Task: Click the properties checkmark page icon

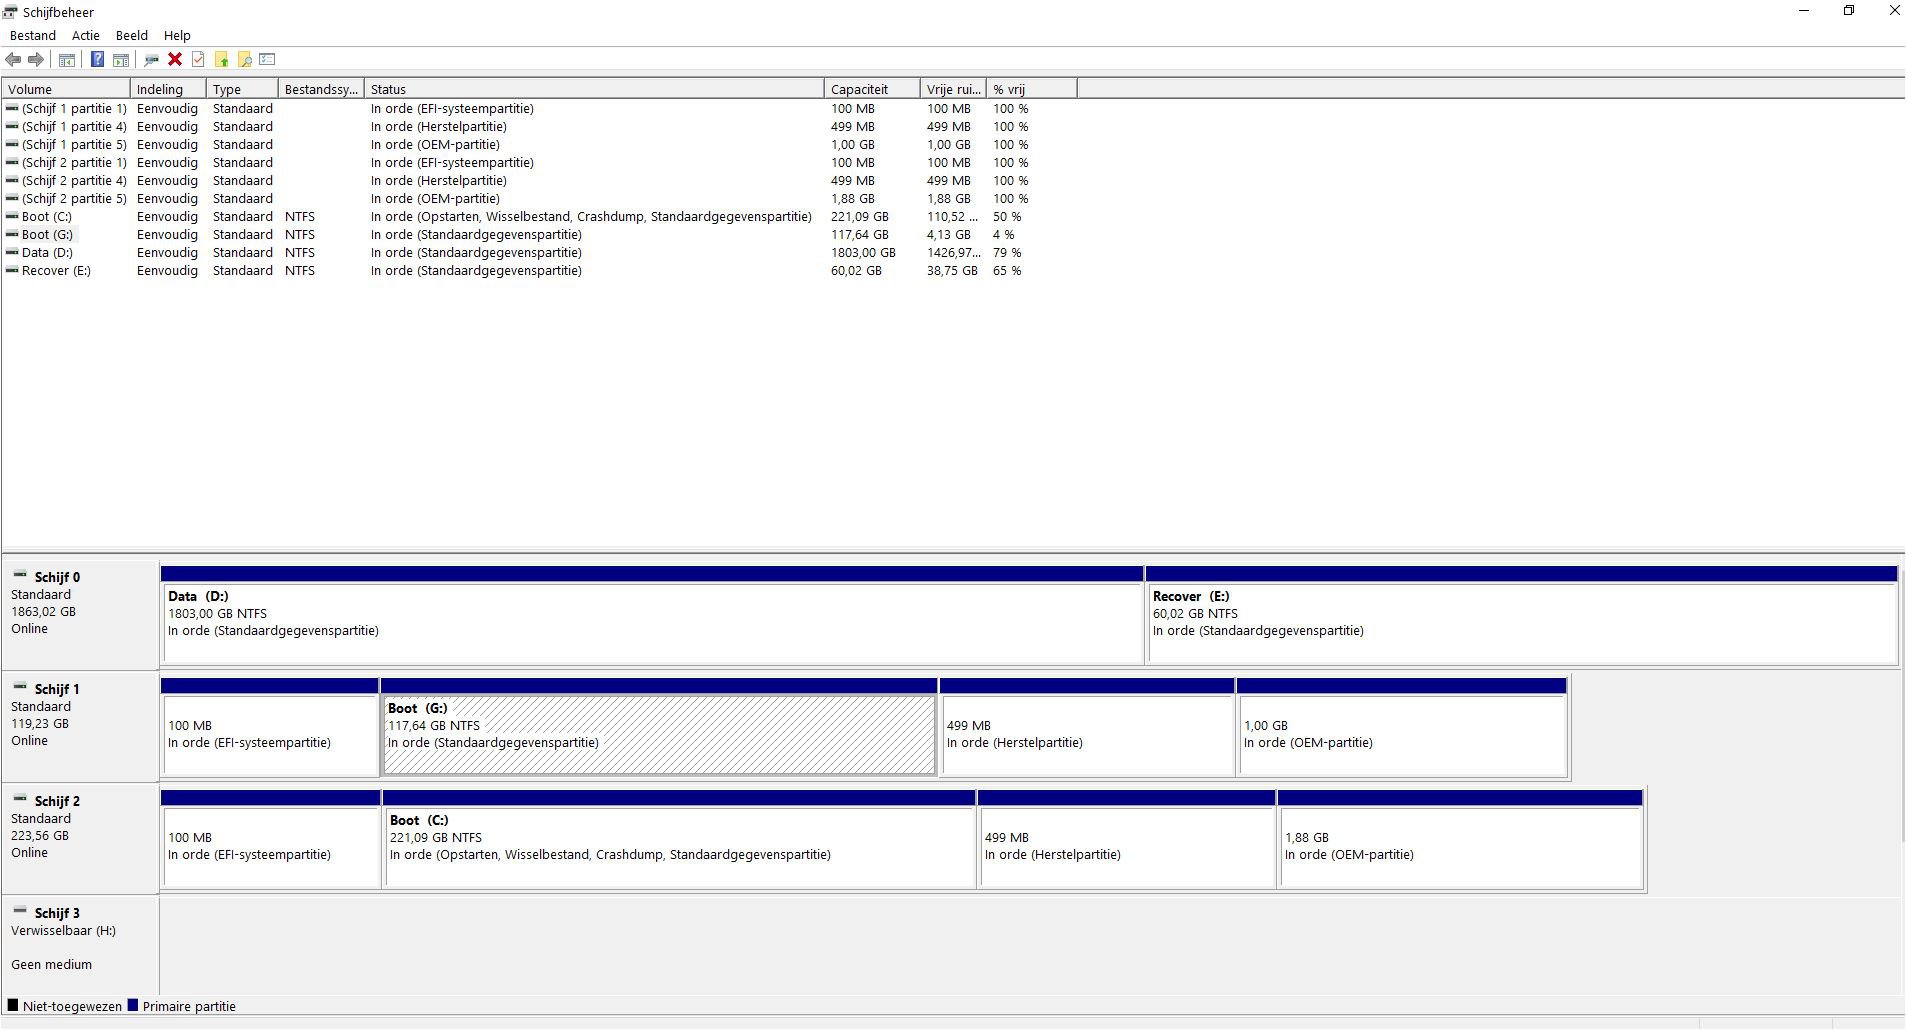Action: (x=198, y=60)
